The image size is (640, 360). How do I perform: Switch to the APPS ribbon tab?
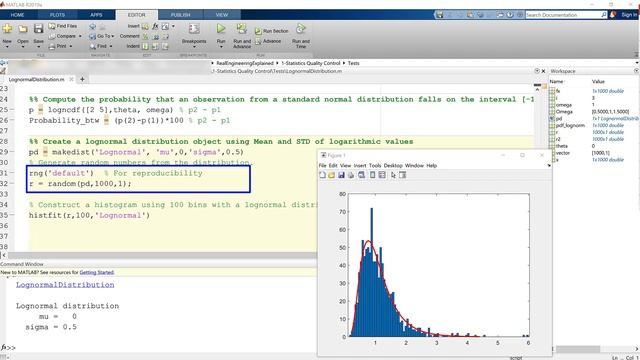click(x=96, y=15)
